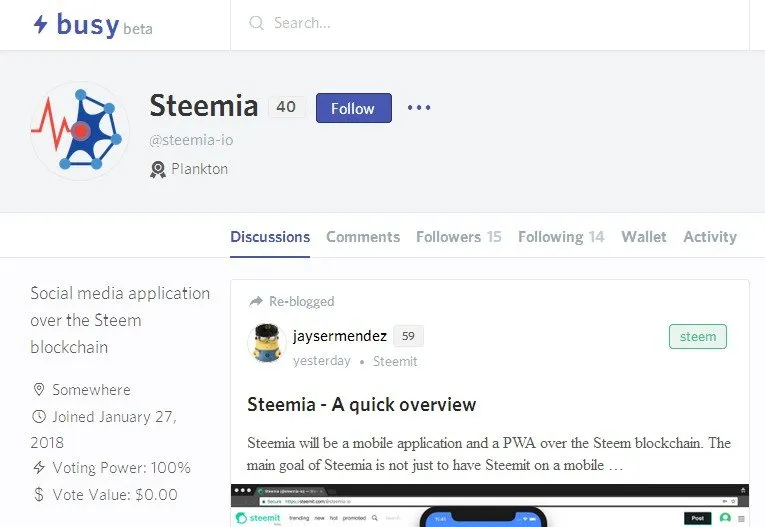765x527 pixels.
Task: Click the joined date clock icon
Action: pos(39,417)
